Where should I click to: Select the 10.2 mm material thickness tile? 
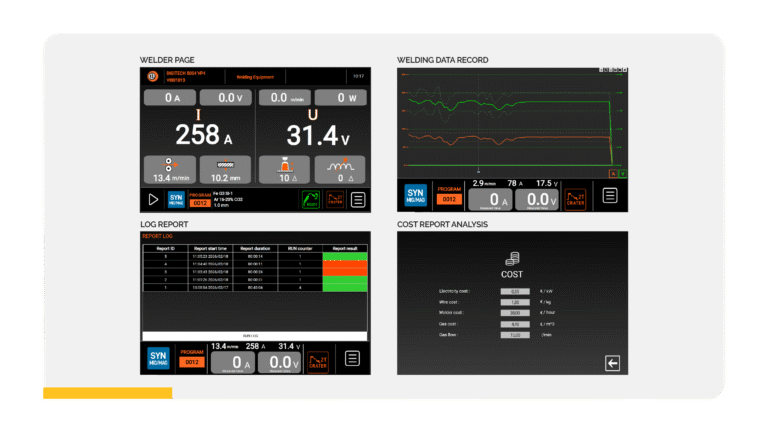click(x=224, y=167)
